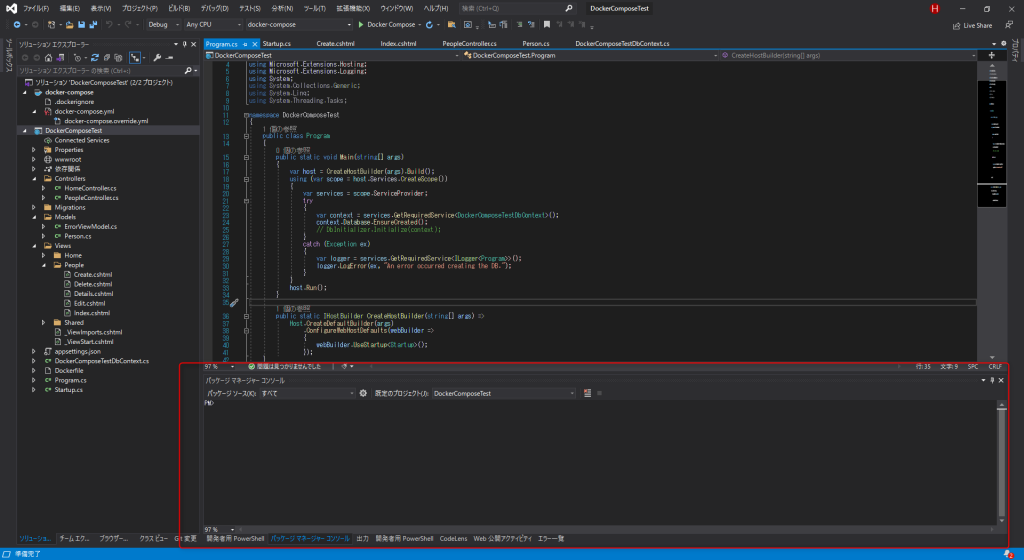Click the Visual Studio logo icon
Image resolution: width=1024 pixels, height=560 pixels.
(11, 8)
